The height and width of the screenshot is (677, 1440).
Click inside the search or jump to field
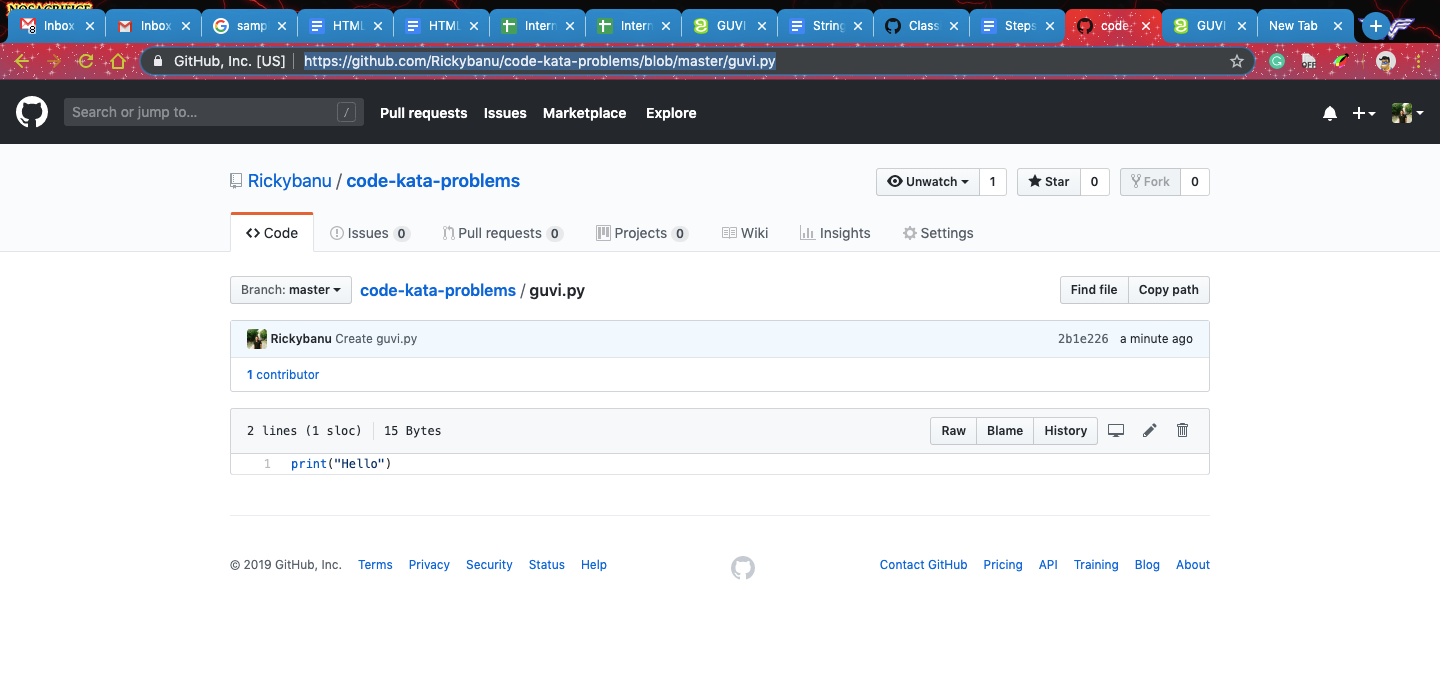pos(200,111)
